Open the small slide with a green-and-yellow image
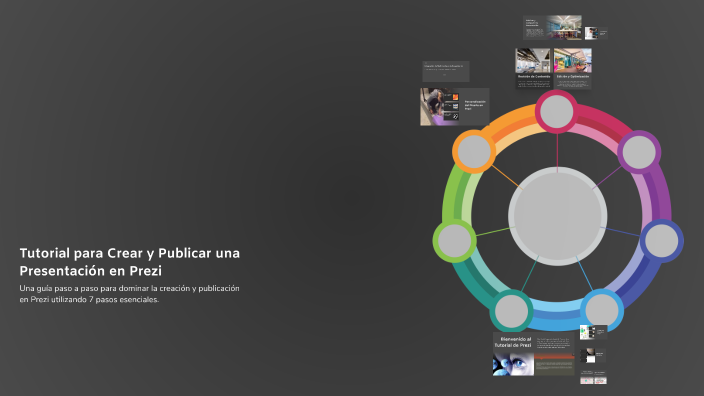The height and width of the screenshot is (396, 704). pyautogui.click(x=593, y=333)
